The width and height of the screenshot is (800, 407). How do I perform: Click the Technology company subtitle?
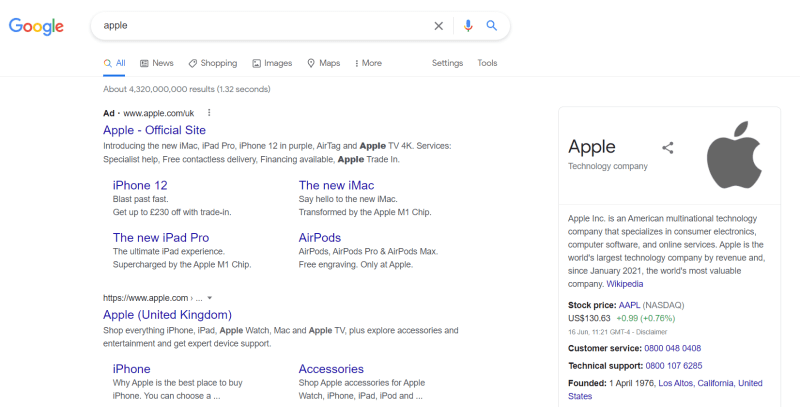tap(608, 166)
